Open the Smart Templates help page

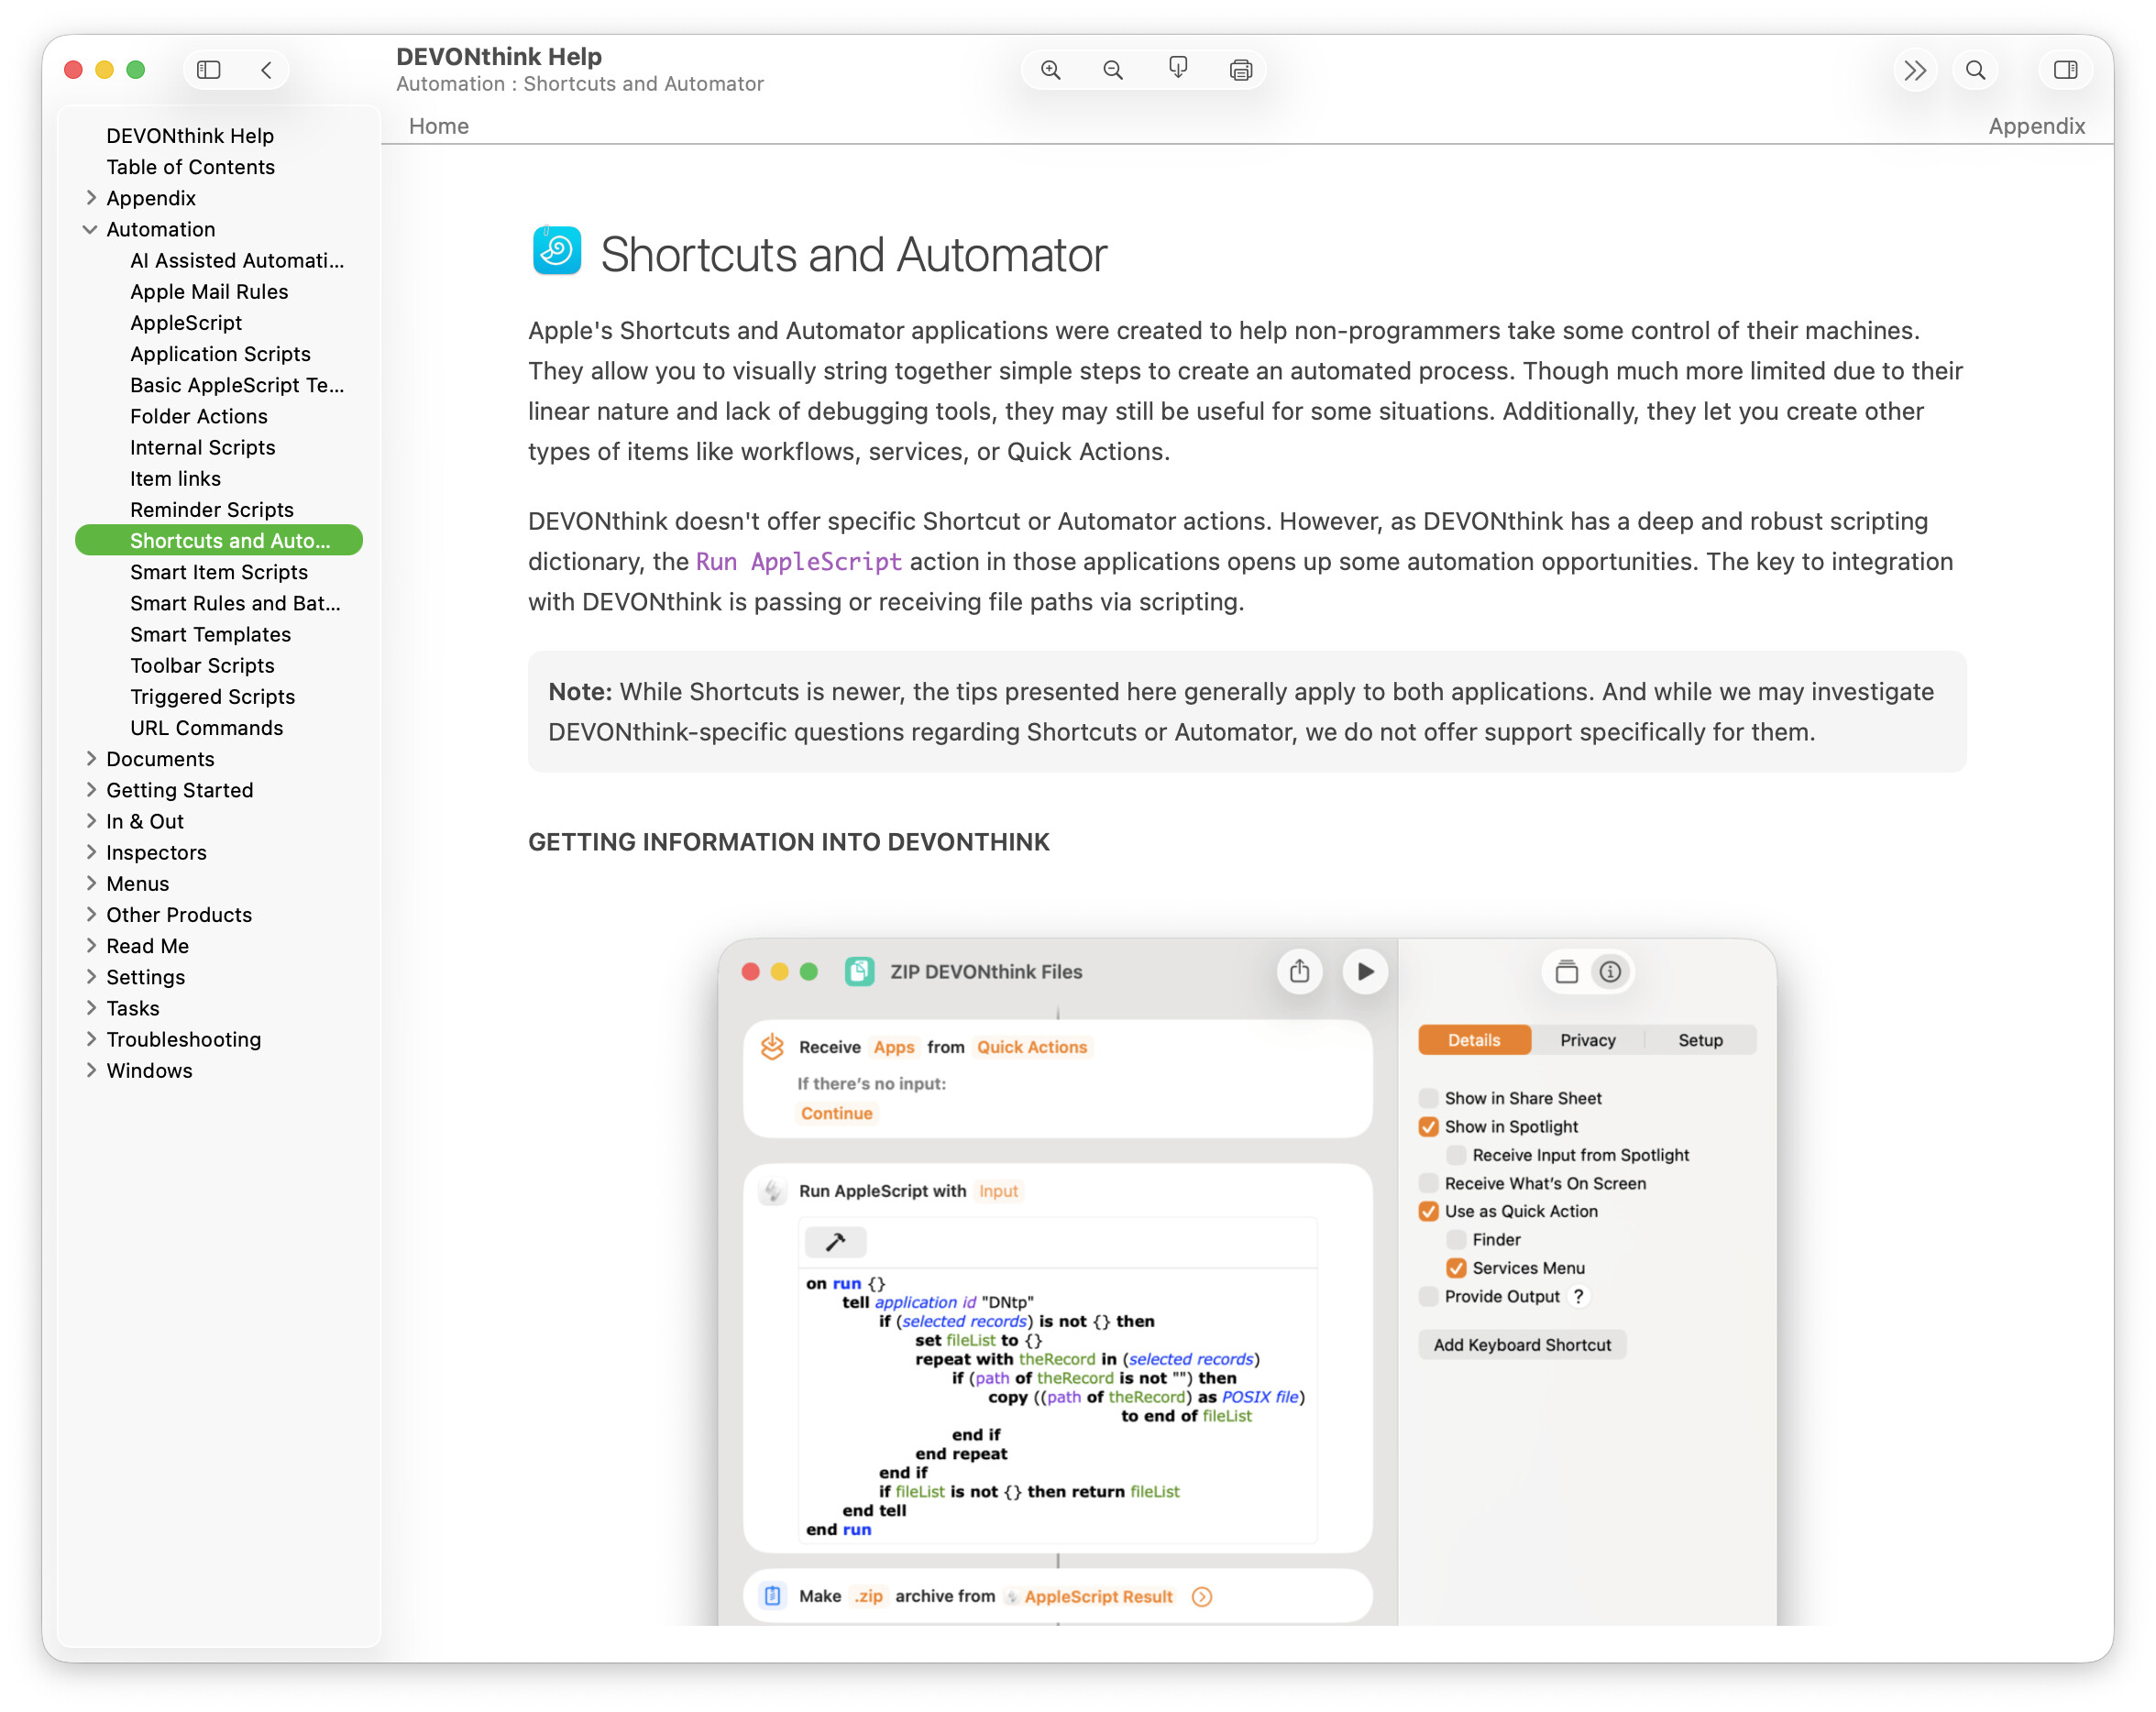tap(210, 634)
